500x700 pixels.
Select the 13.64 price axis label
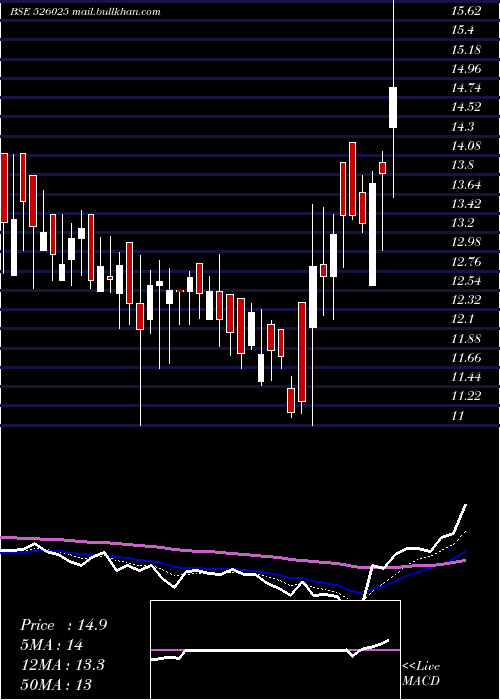pos(466,184)
